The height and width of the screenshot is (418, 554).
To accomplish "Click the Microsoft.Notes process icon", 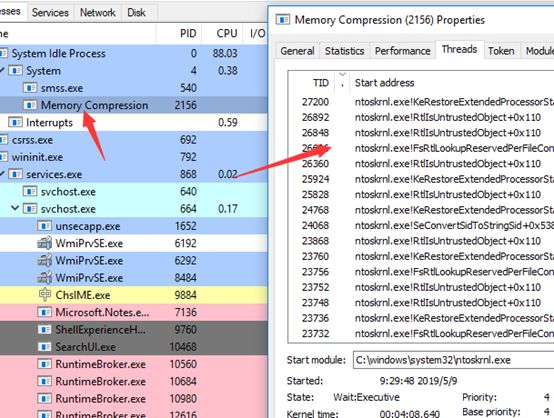I will [x=44, y=312].
